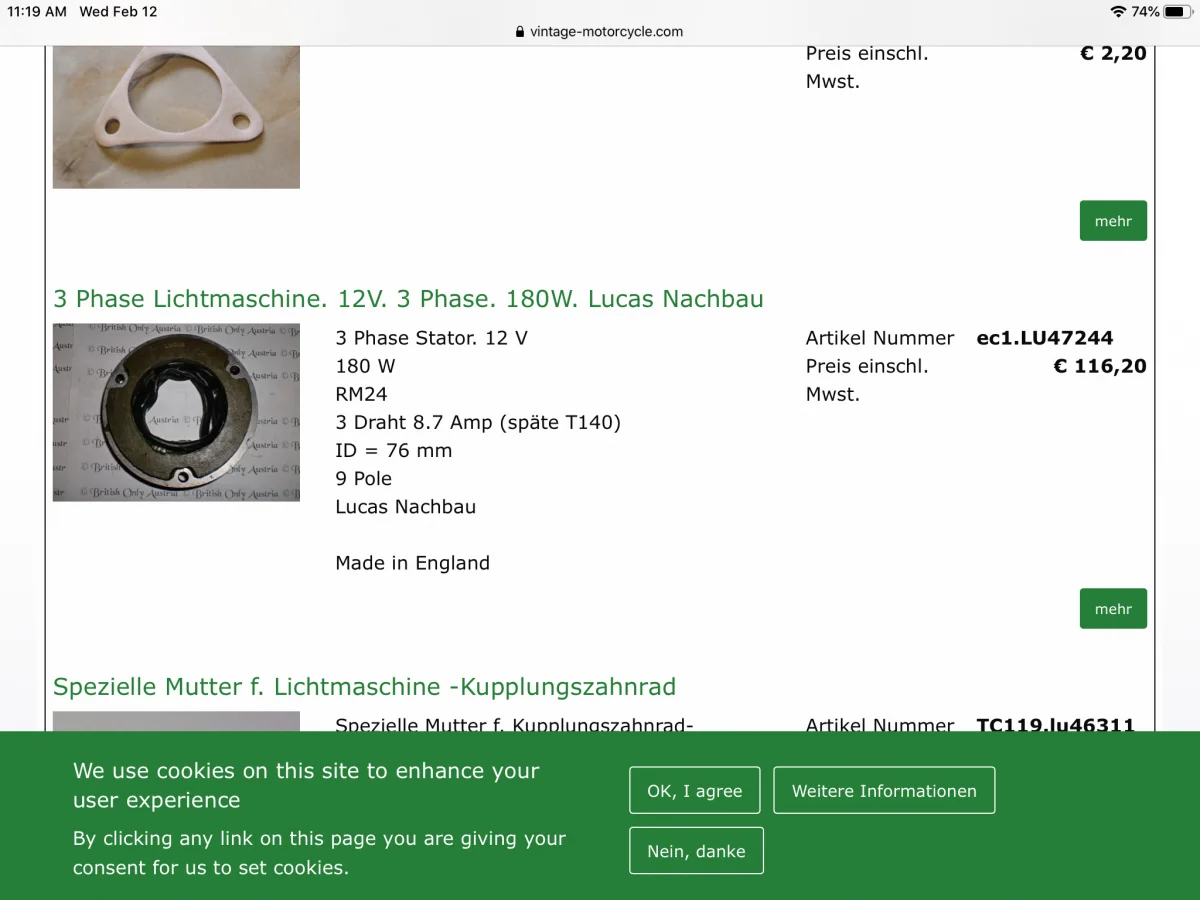
Task: Open the vintage-motorcycle.com address bar
Action: click(599, 31)
